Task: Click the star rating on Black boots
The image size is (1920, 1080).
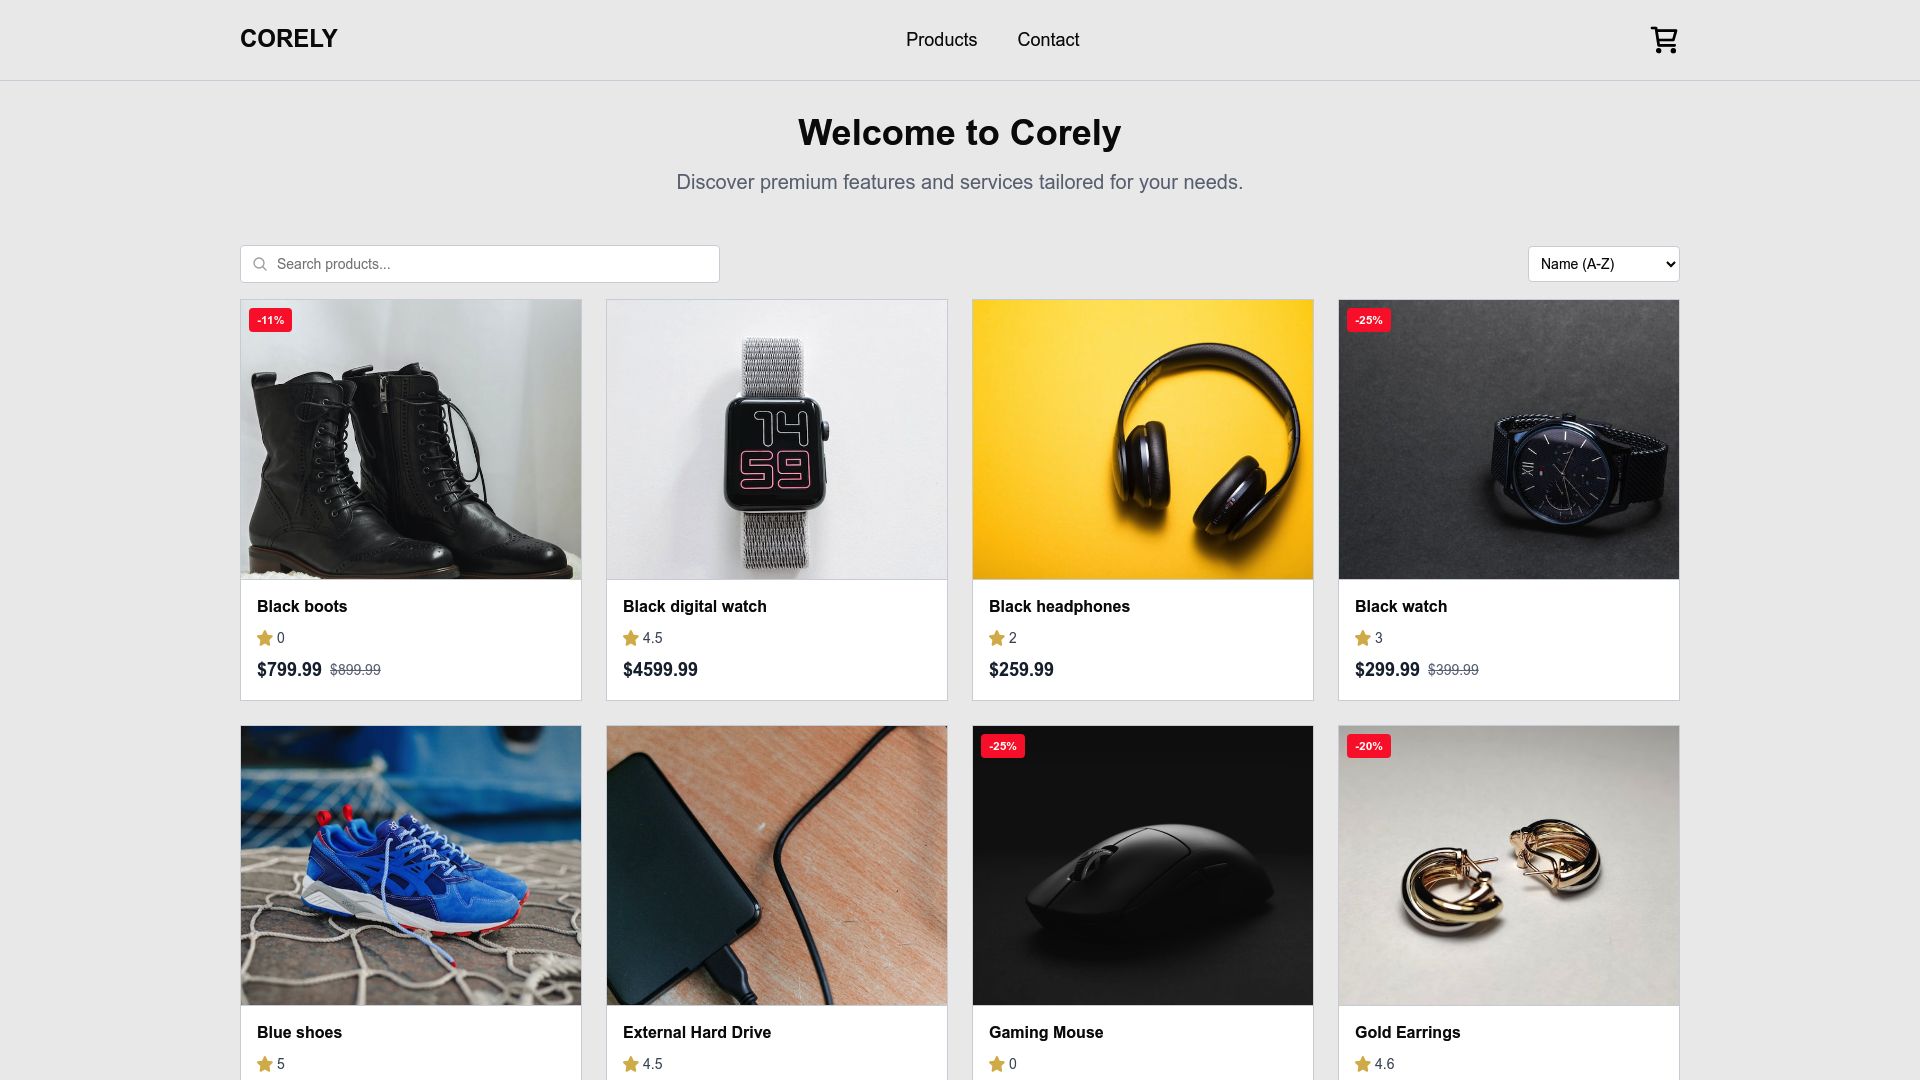Action: [271, 638]
